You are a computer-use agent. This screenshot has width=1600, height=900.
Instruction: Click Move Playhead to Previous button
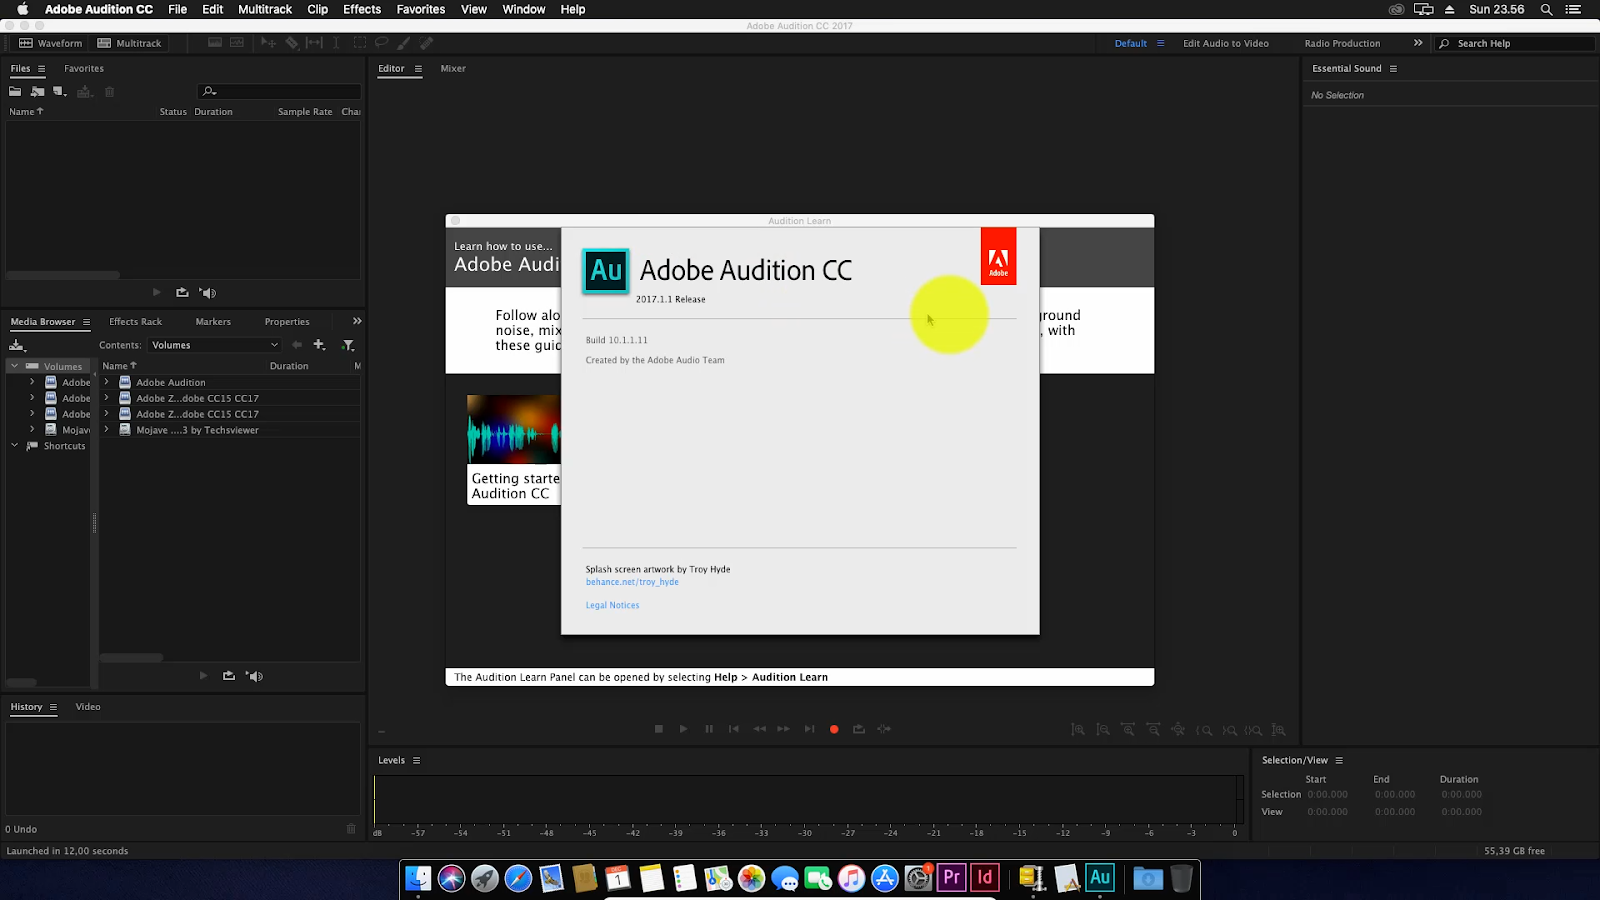(734, 729)
